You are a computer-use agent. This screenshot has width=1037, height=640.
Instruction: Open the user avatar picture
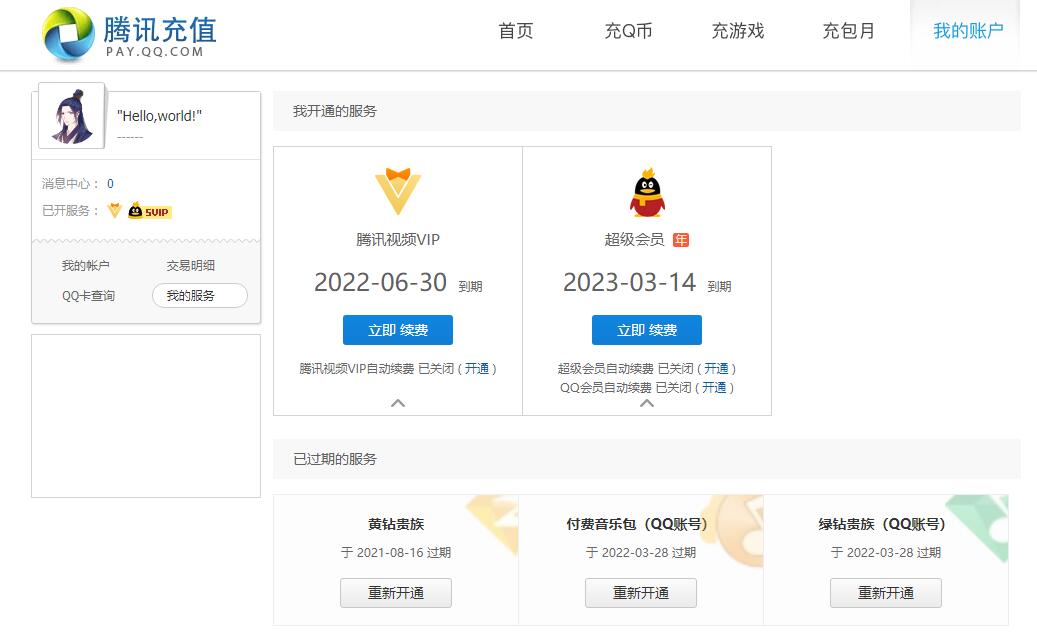[x=71, y=116]
